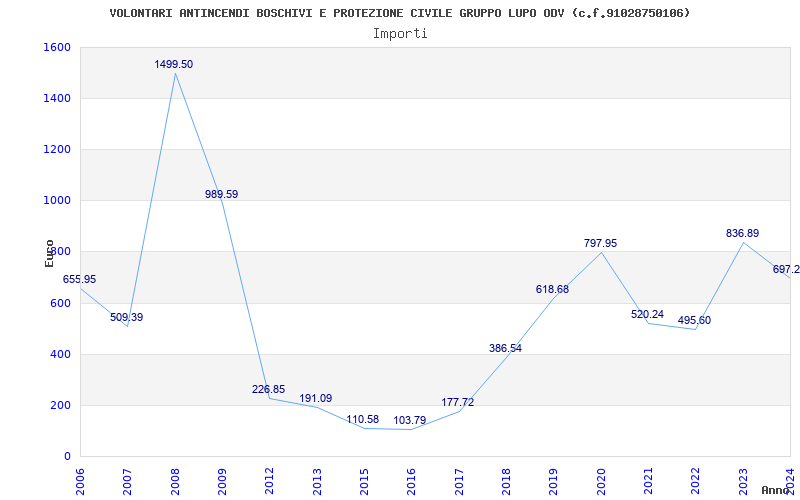Select the Euro y-axis title
Screen dimensions: 800x500
49,253
